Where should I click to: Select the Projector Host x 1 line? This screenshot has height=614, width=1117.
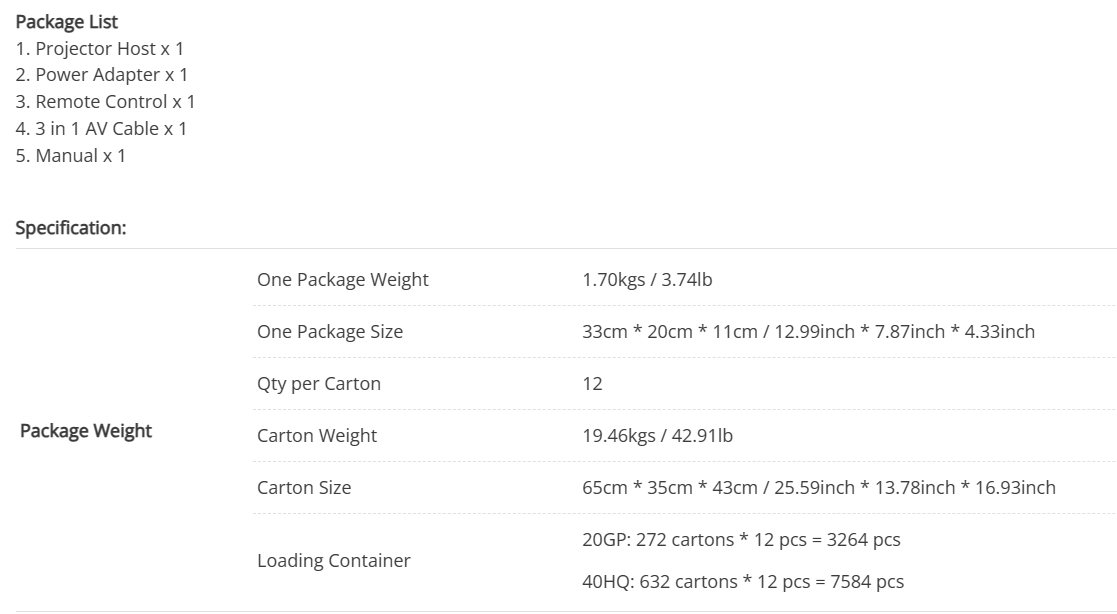coord(100,48)
